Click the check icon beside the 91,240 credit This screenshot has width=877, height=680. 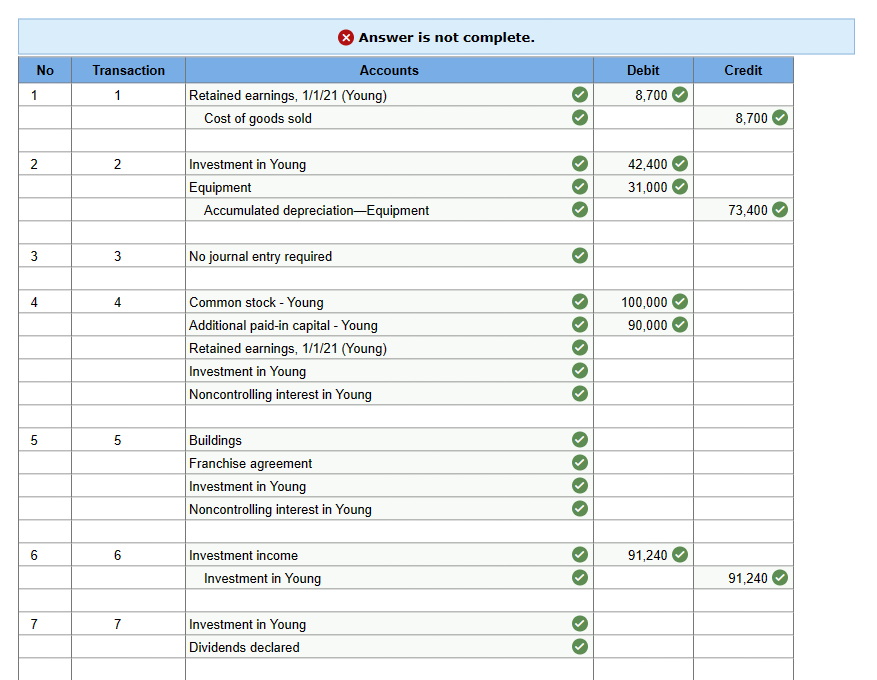pyautogui.click(x=780, y=577)
